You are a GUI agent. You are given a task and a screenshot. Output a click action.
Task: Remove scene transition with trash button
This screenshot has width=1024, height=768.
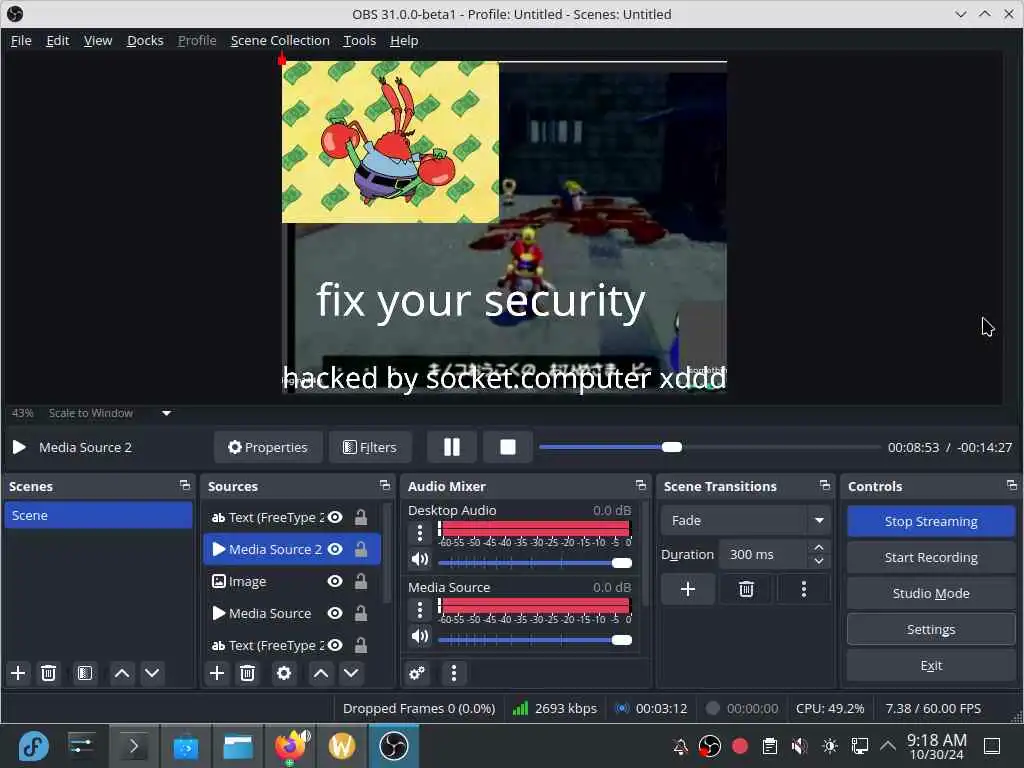[x=746, y=589]
